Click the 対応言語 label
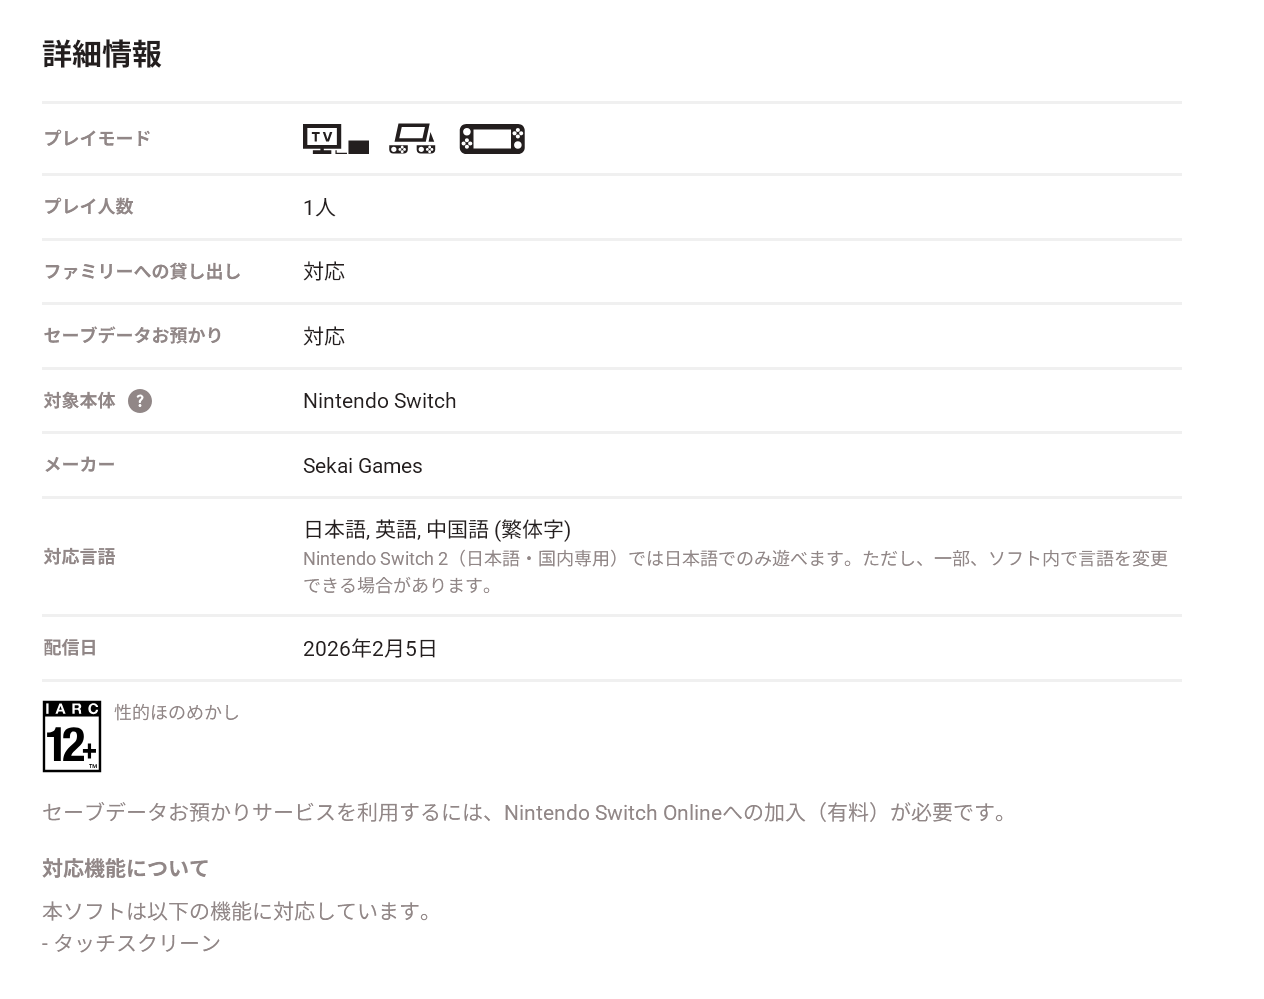The width and height of the screenshot is (1264, 999). tap(79, 556)
